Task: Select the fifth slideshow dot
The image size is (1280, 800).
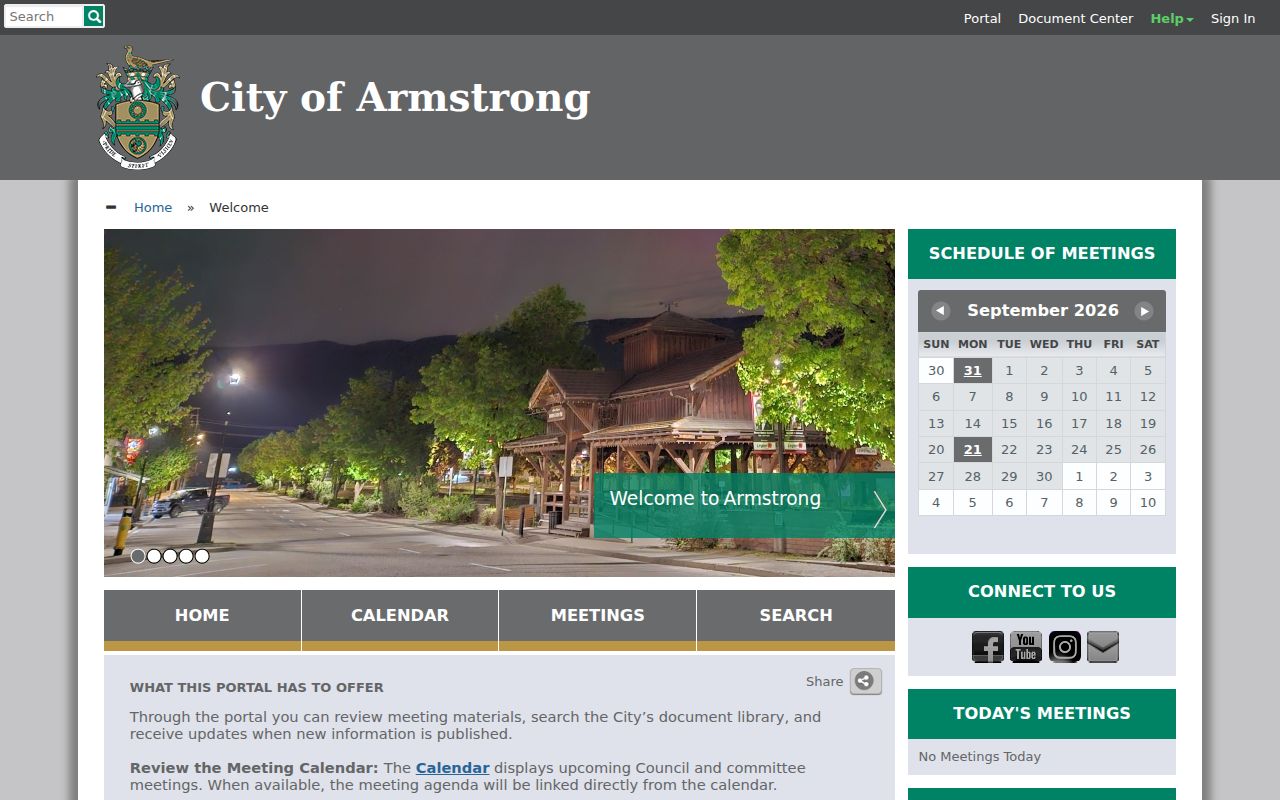Action: pos(202,556)
